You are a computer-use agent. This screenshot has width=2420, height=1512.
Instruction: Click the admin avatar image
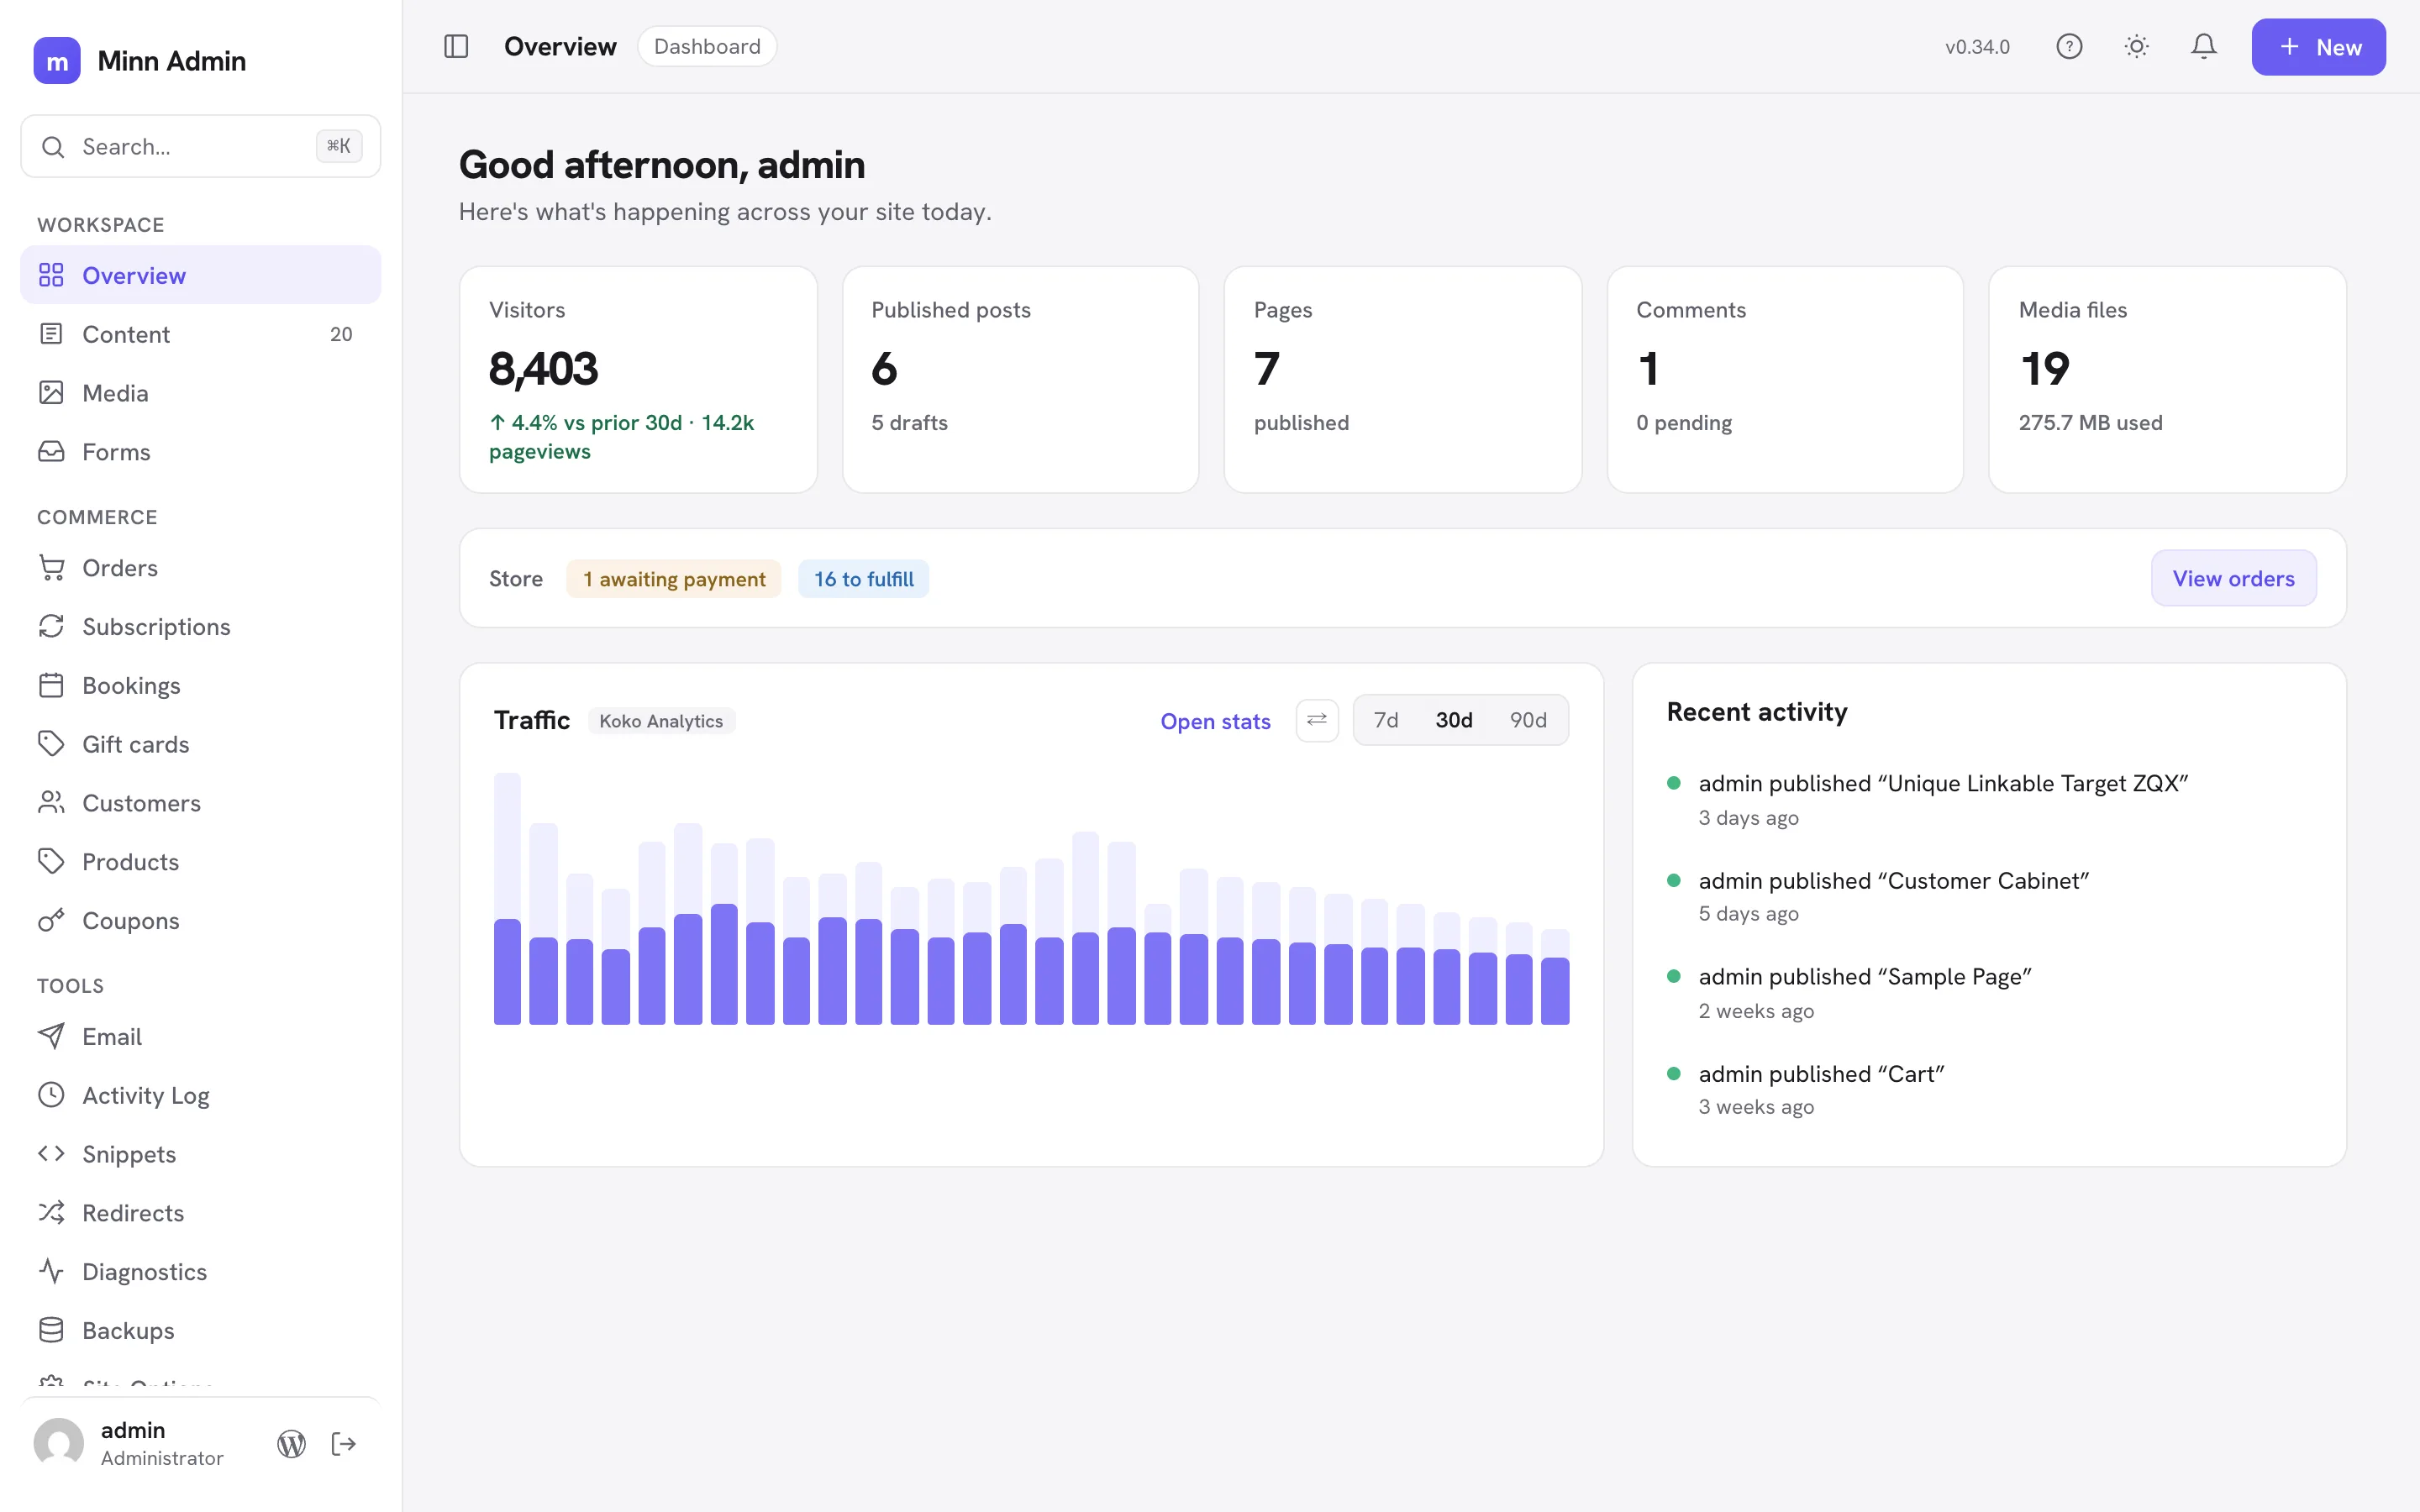[x=59, y=1443]
